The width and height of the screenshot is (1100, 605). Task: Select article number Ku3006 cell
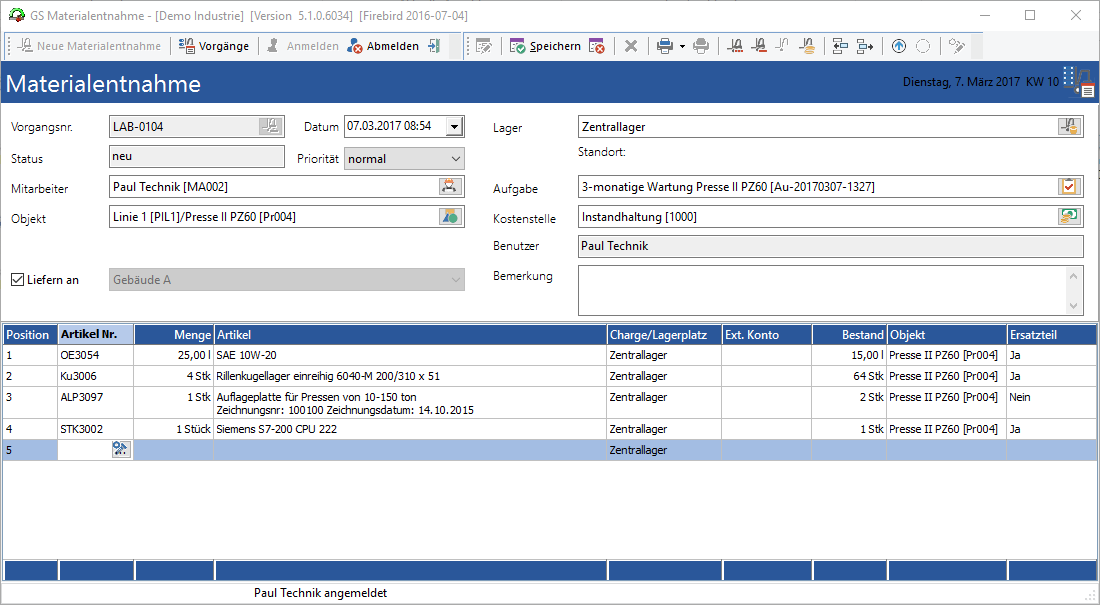tap(96, 376)
